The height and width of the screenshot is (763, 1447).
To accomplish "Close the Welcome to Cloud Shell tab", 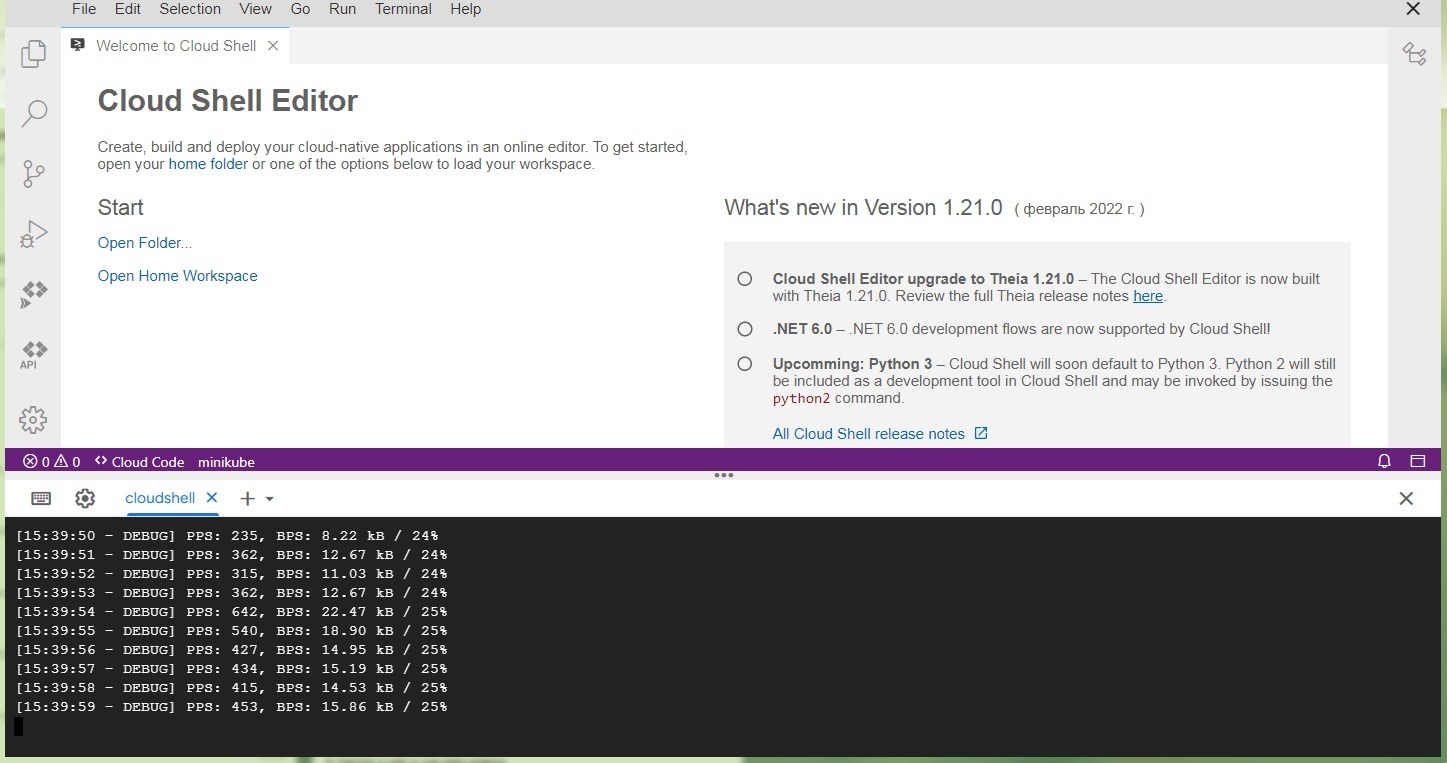I will 272,45.
